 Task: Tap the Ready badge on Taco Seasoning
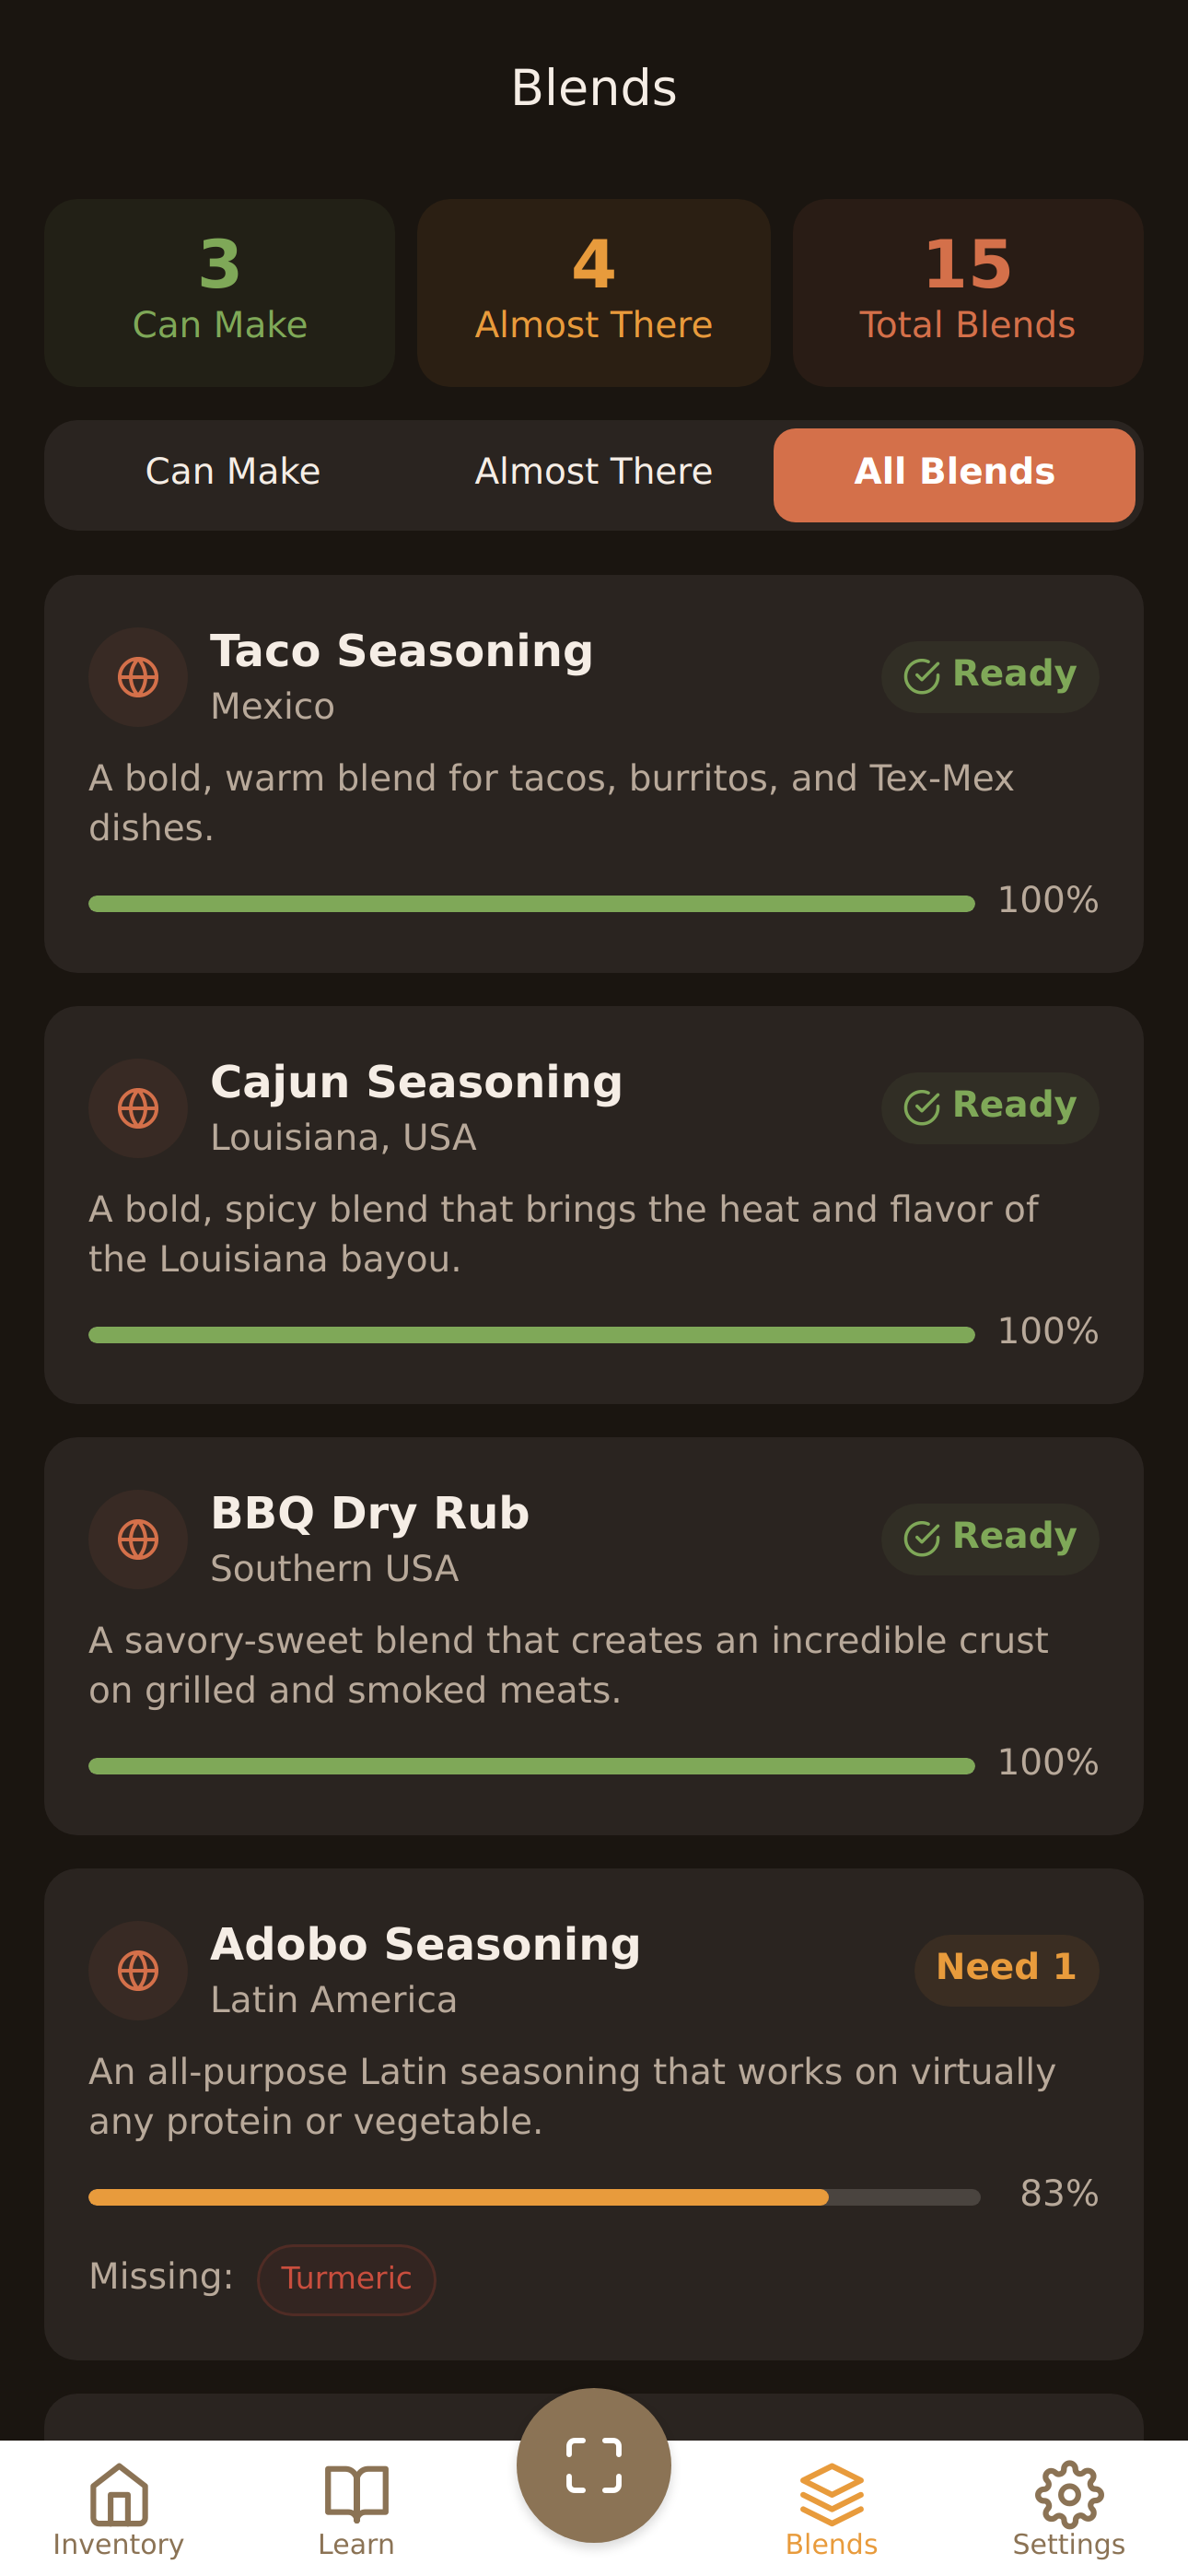coord(988,675)
